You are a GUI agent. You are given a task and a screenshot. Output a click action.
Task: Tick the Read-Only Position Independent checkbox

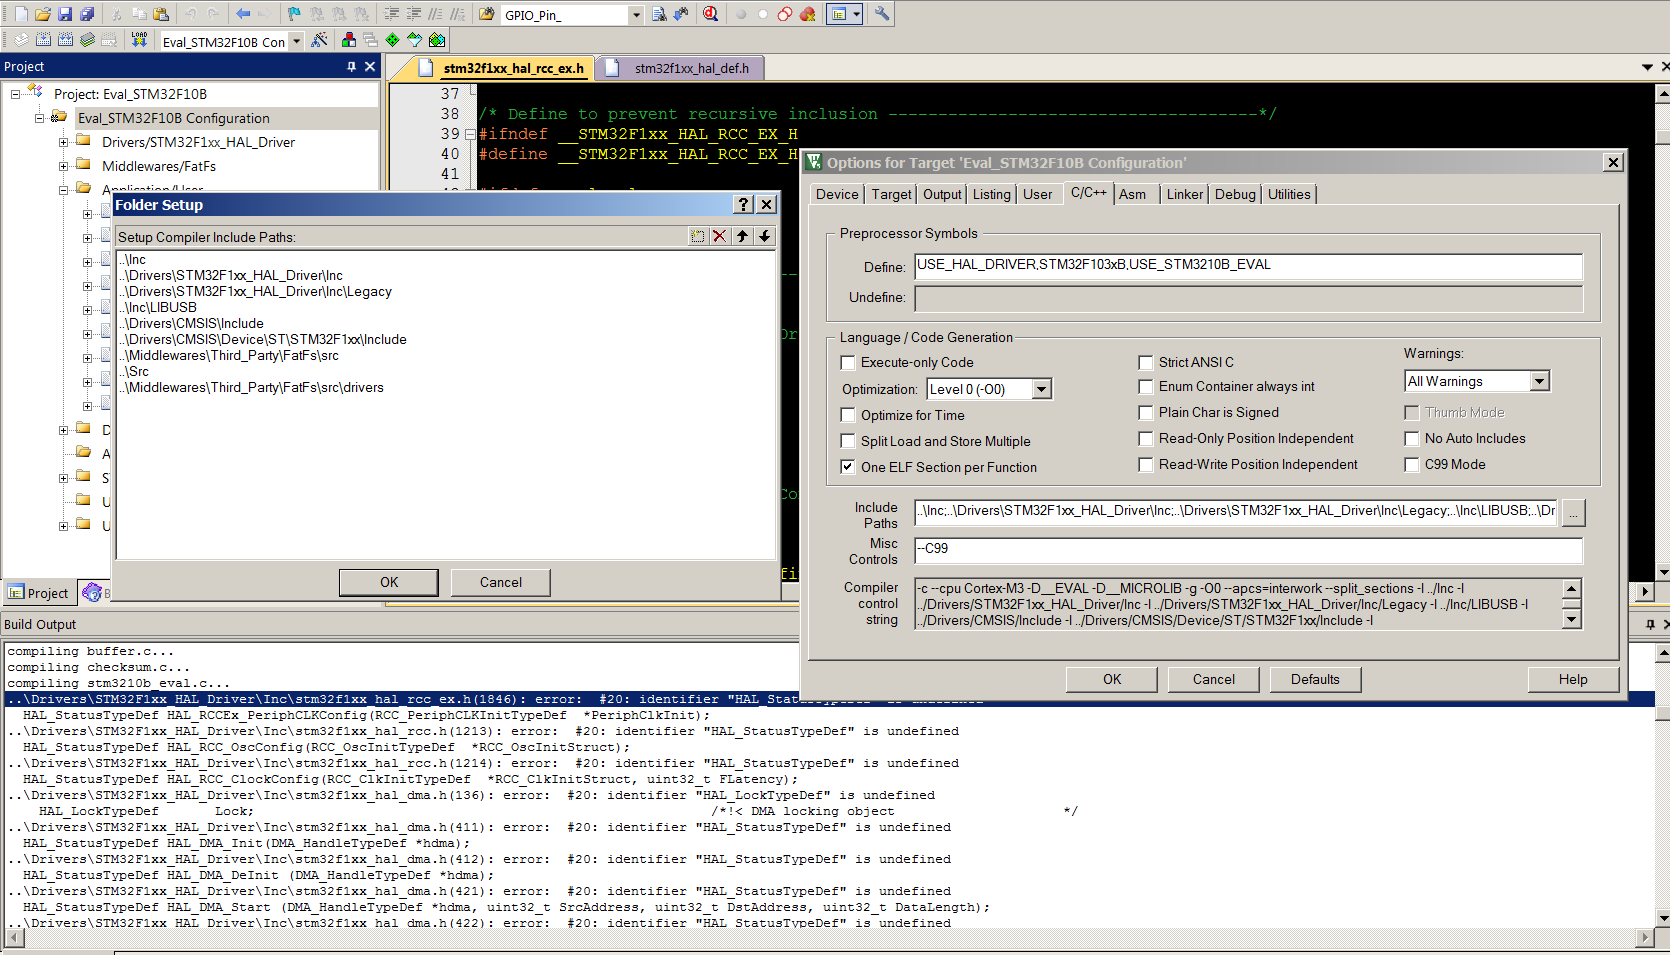1146,438
